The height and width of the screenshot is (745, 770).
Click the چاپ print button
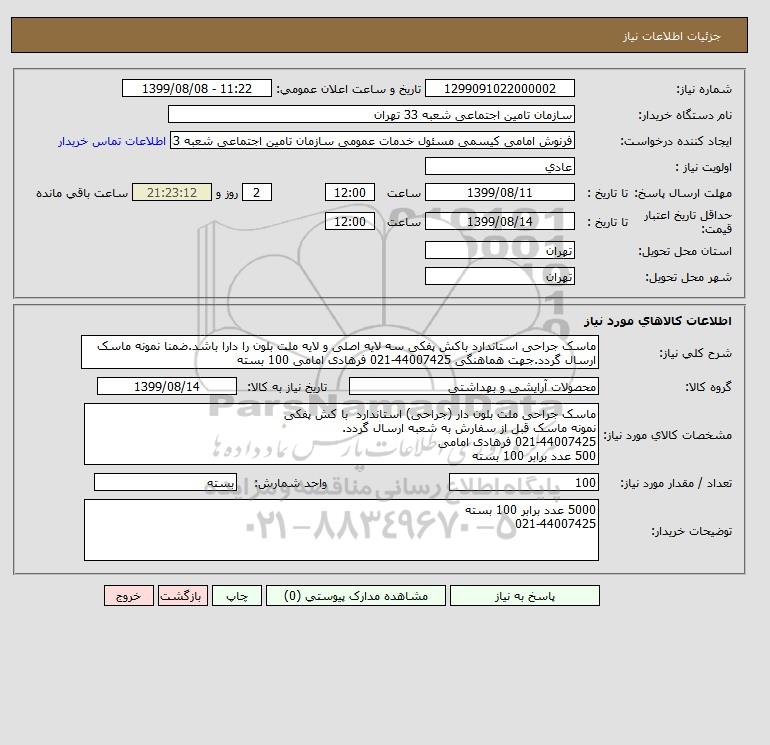click(237, 596)
